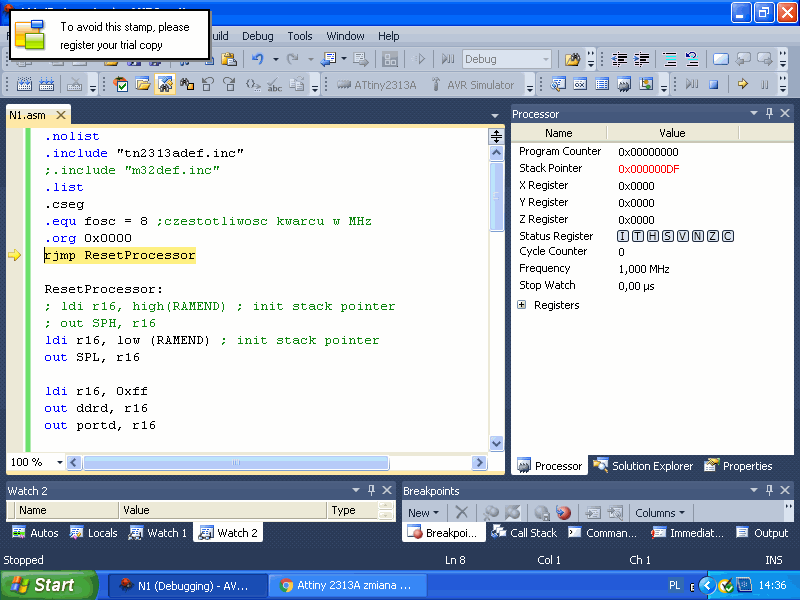Click the Undo arrow icon

(258, 60)
